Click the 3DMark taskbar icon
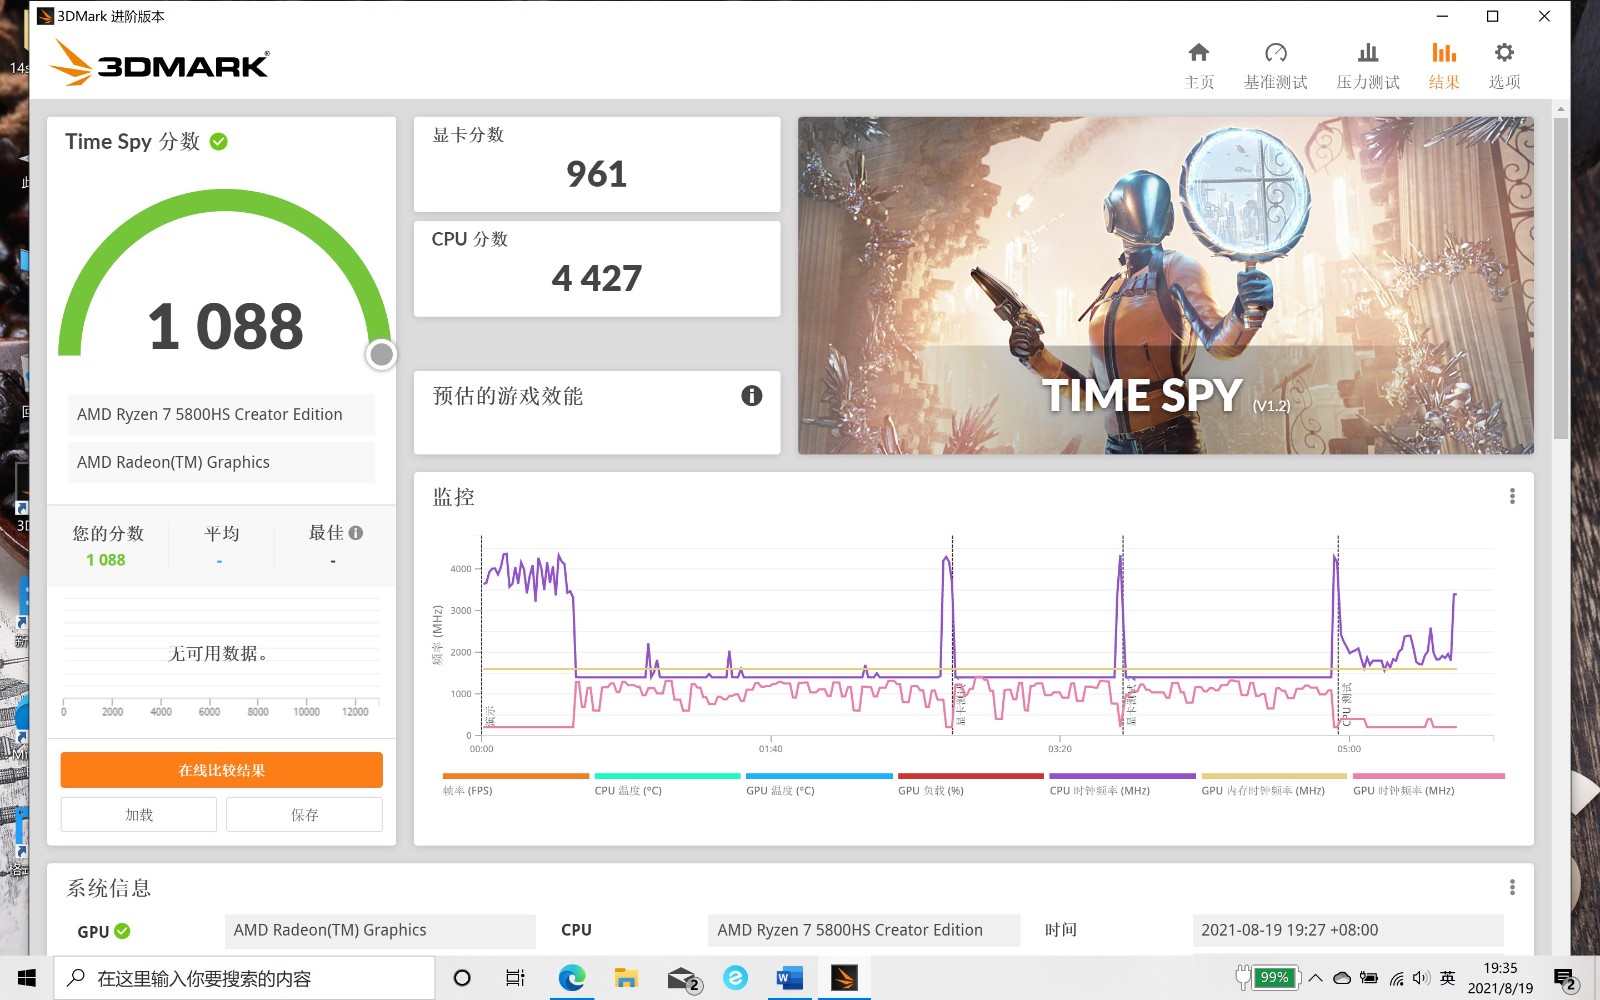The image size is (1600, 1000). [844, 978]
